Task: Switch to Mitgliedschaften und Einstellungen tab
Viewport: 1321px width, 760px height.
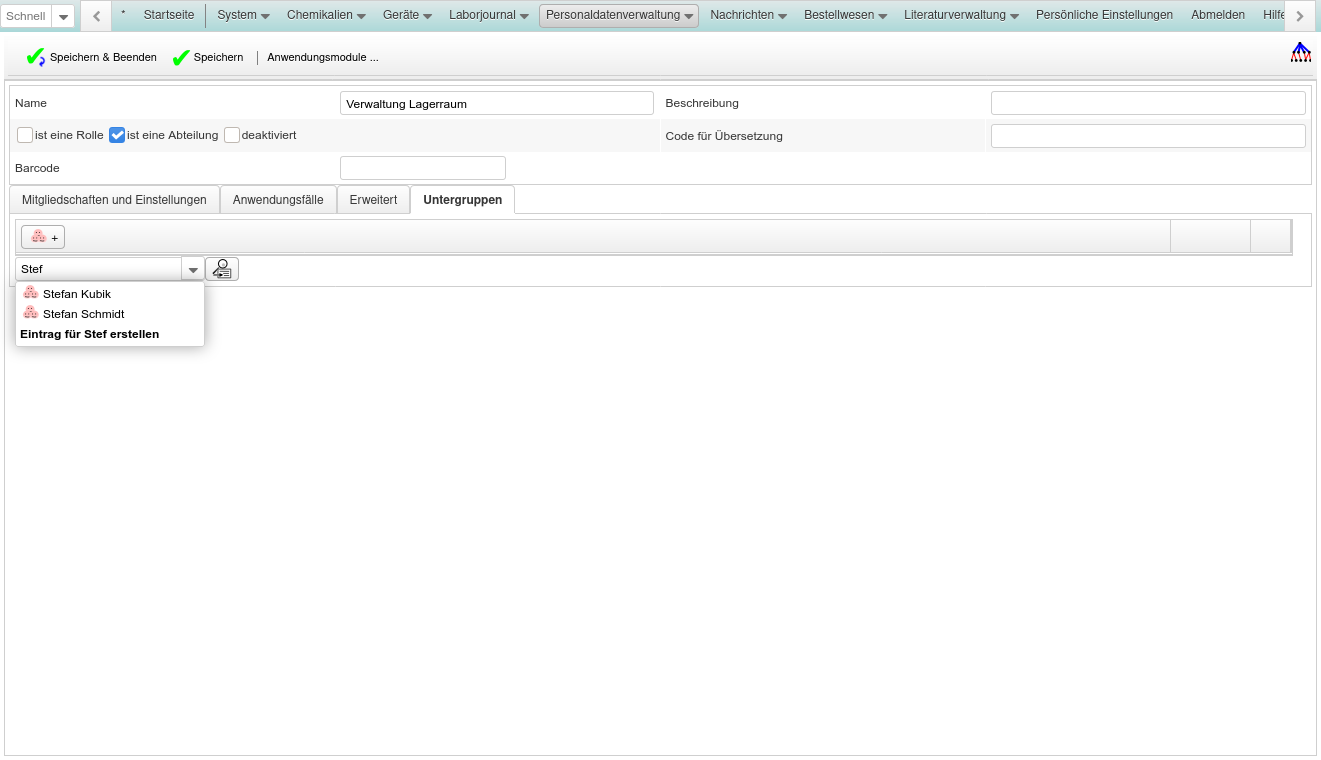Action: (x=114, y=200)
